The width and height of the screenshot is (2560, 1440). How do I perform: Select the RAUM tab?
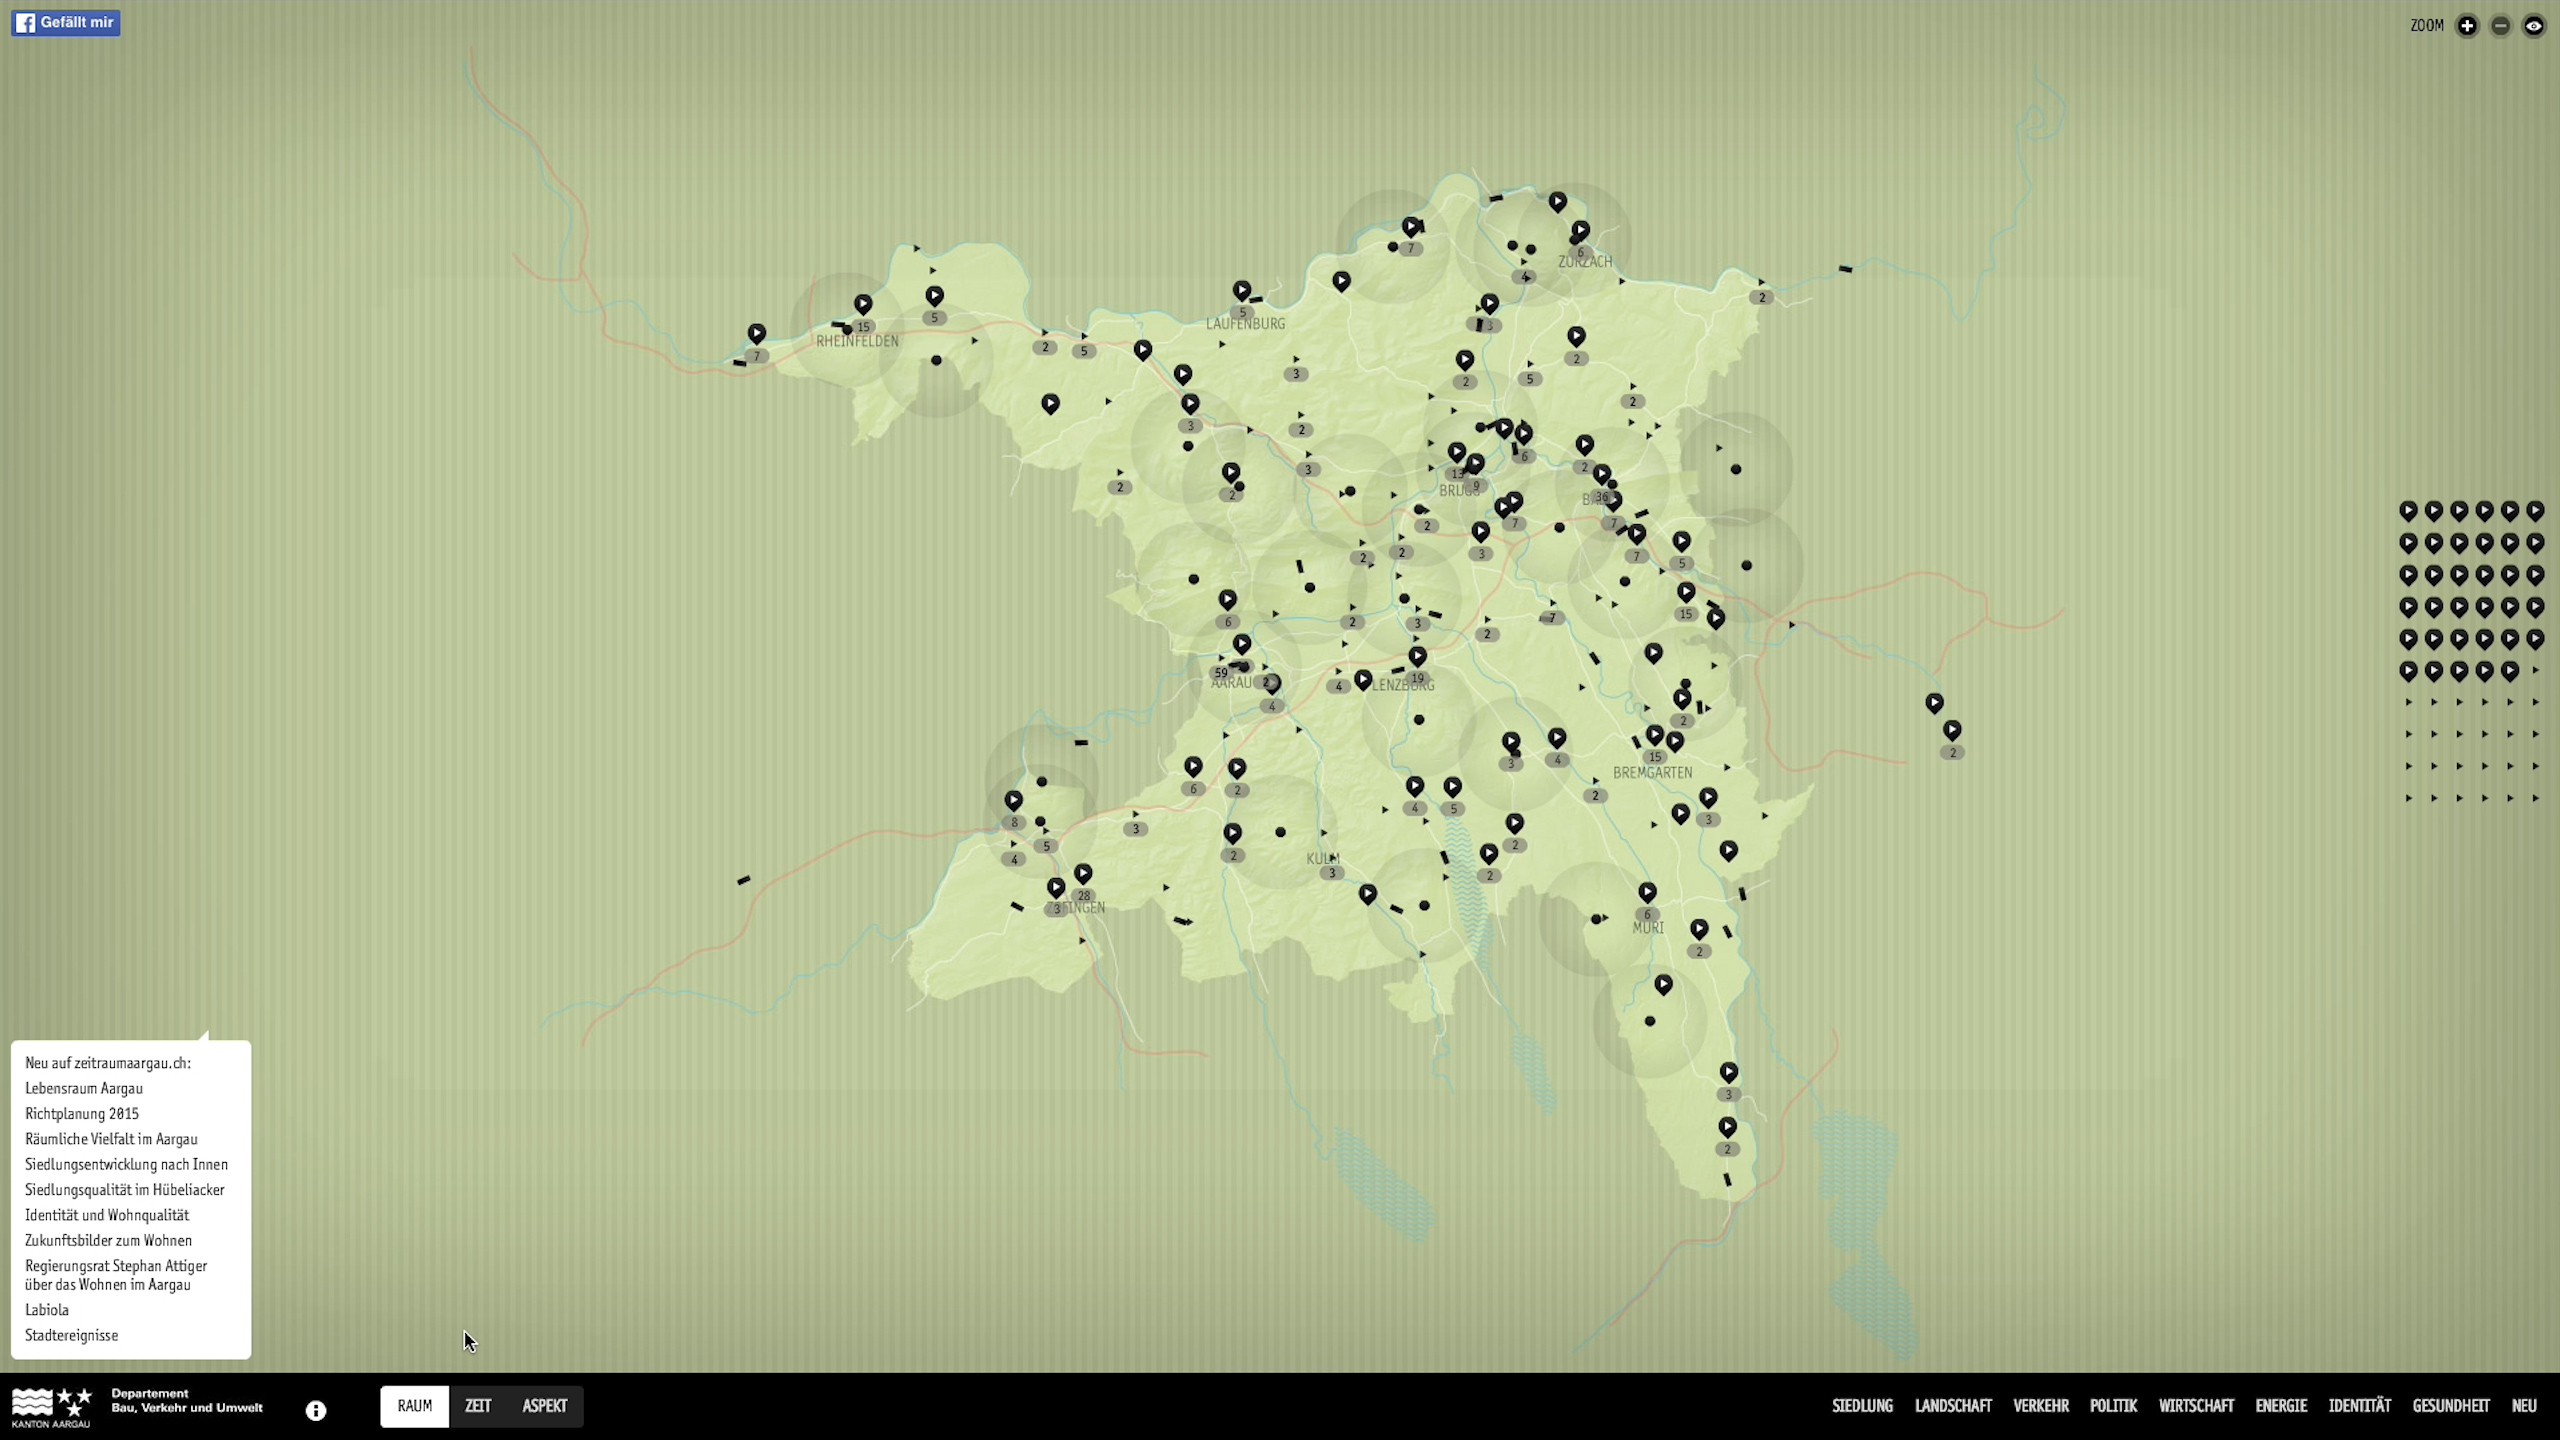click(x=414, y=1406)
